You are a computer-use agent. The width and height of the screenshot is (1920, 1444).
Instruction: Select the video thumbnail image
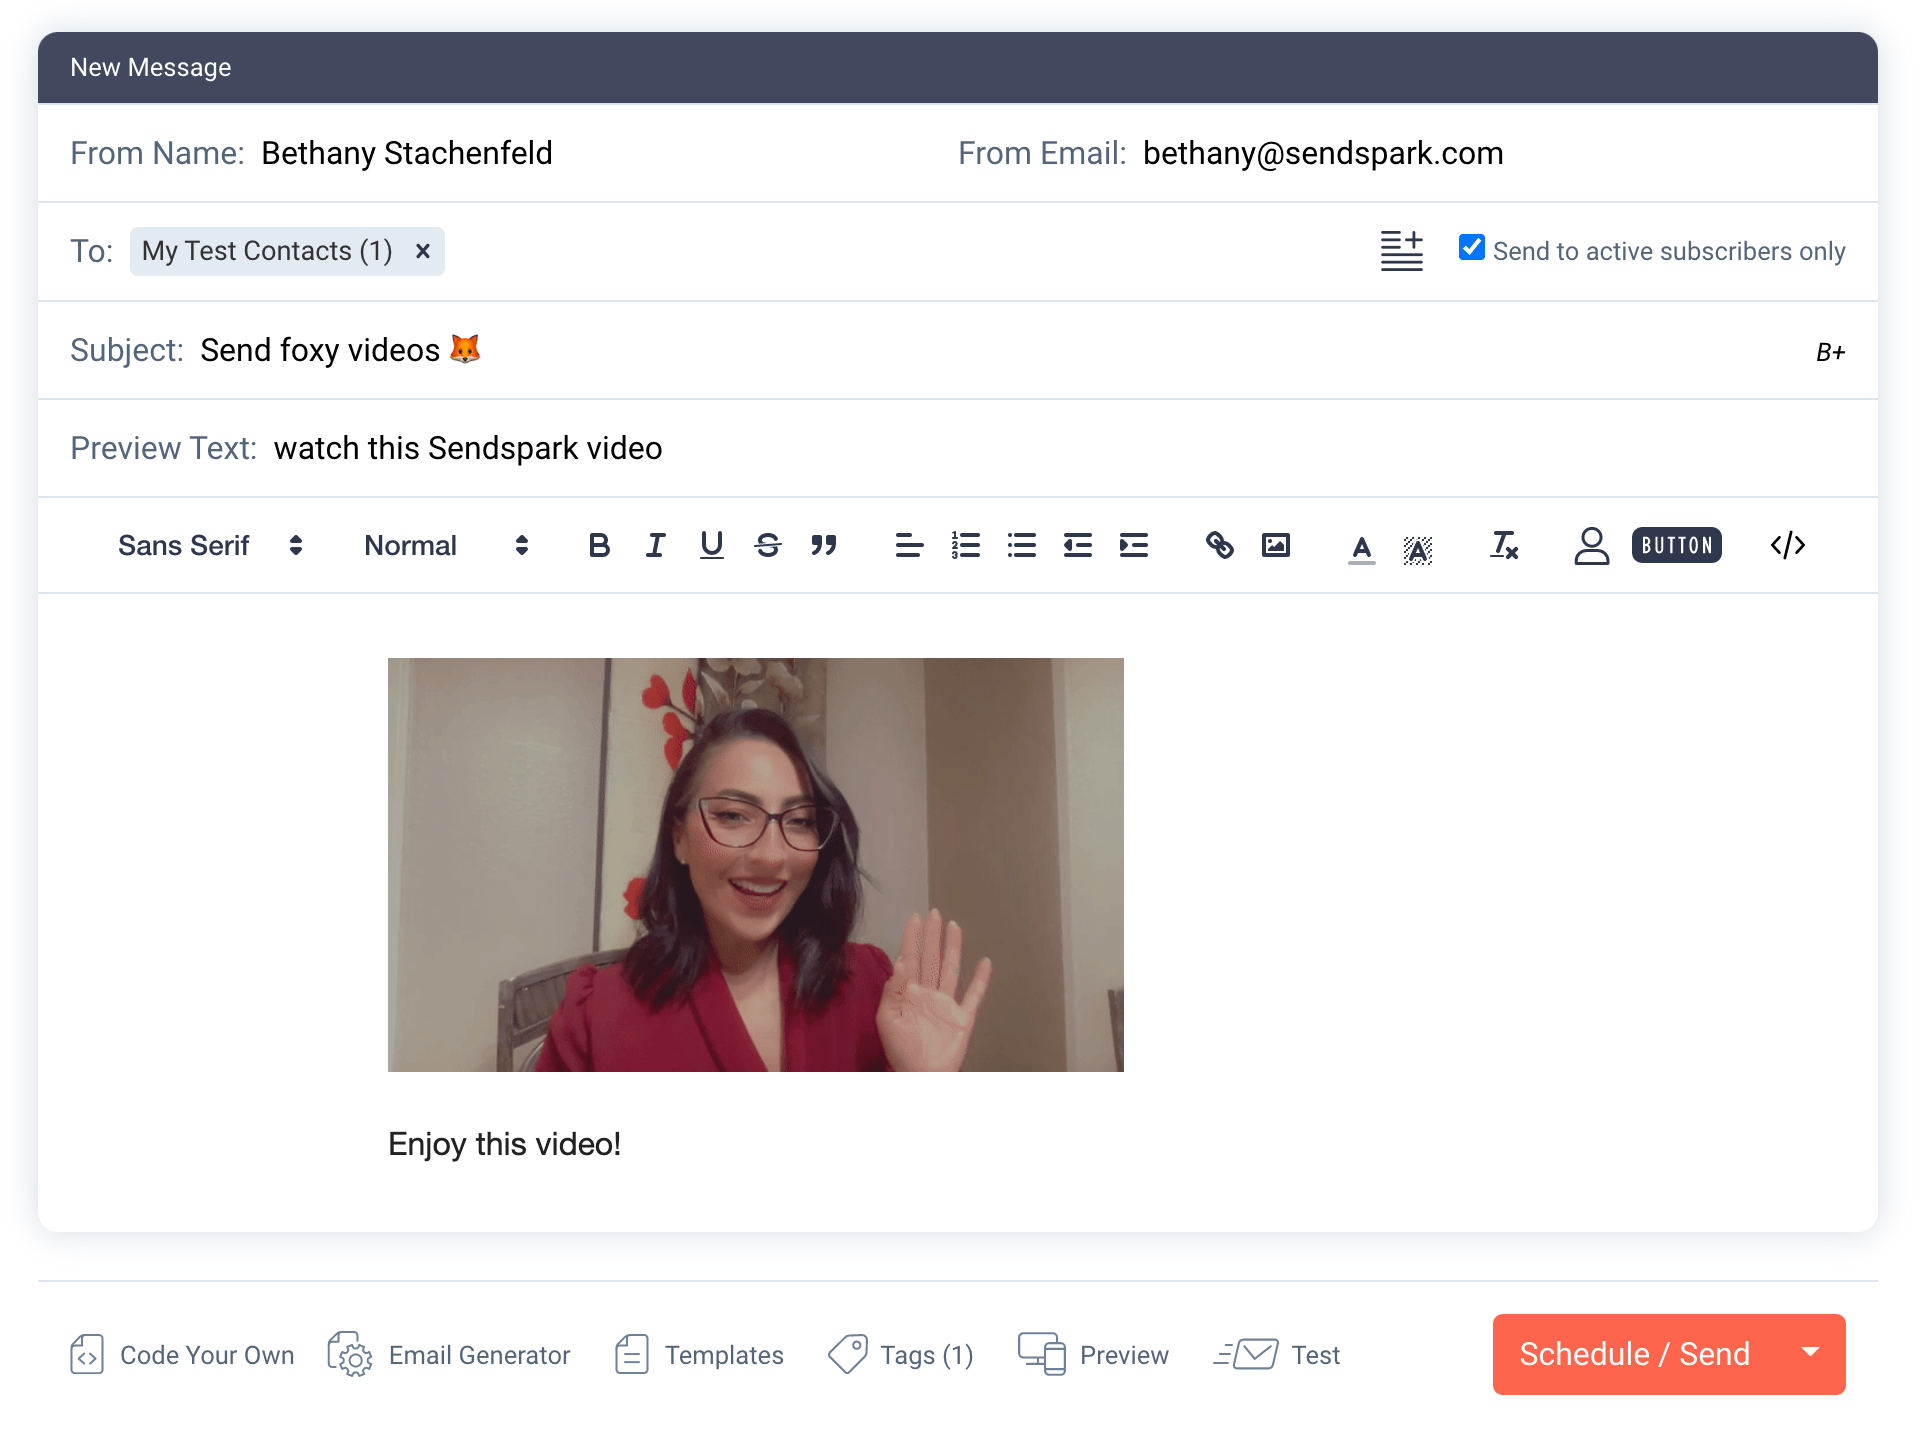point(755,865)
